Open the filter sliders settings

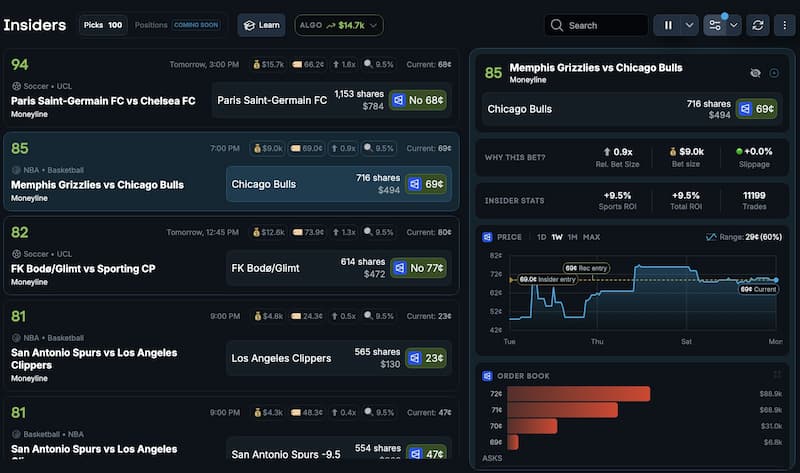click(715, 25)
